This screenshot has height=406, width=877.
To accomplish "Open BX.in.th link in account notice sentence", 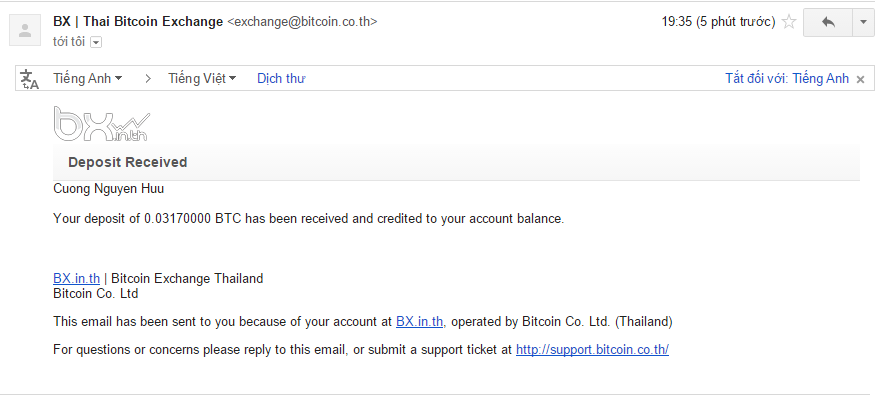I will (x=419, y=322).
